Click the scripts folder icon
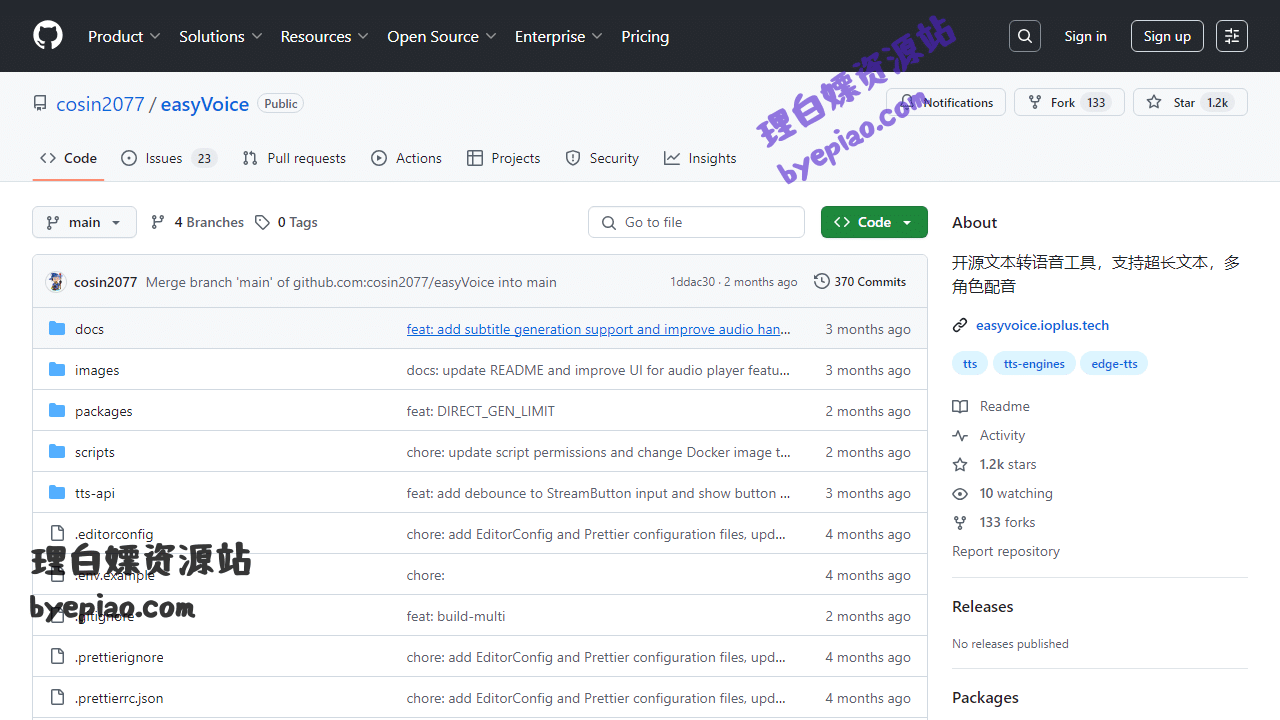The image size is (1280, 720). tap(57, 451)
